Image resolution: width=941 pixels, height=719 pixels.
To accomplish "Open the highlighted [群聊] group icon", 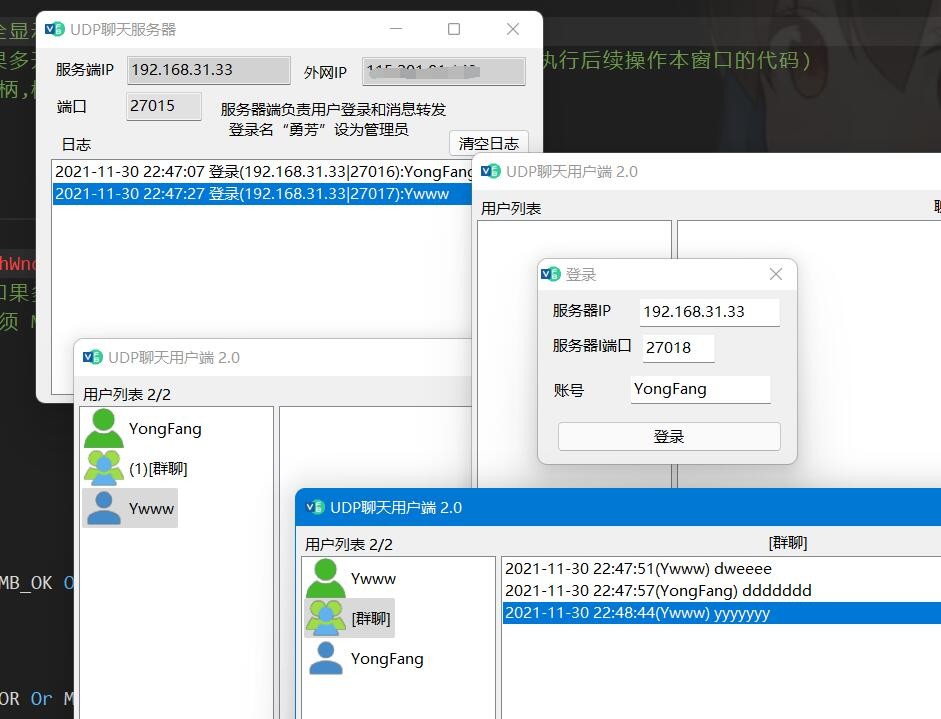I will (x=325, y=619).
